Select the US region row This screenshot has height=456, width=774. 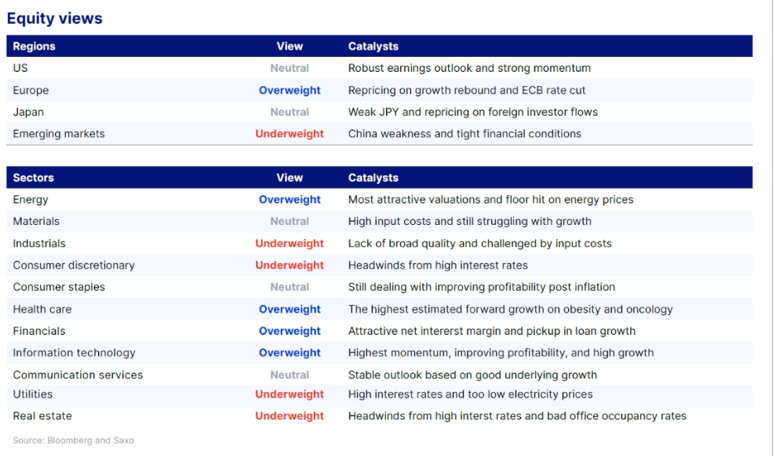[x=379, y=68]
